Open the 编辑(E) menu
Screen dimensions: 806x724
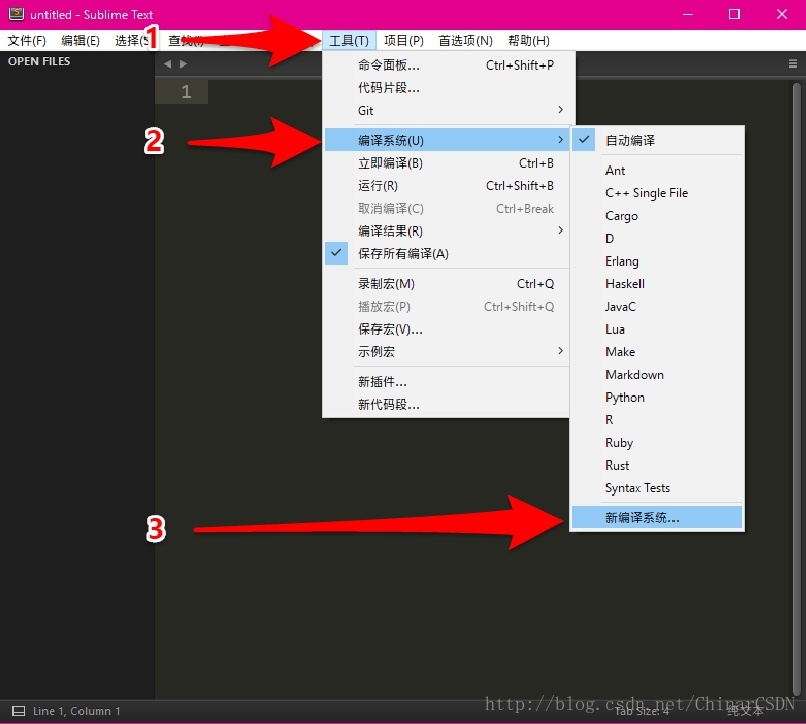click(80, 41)
